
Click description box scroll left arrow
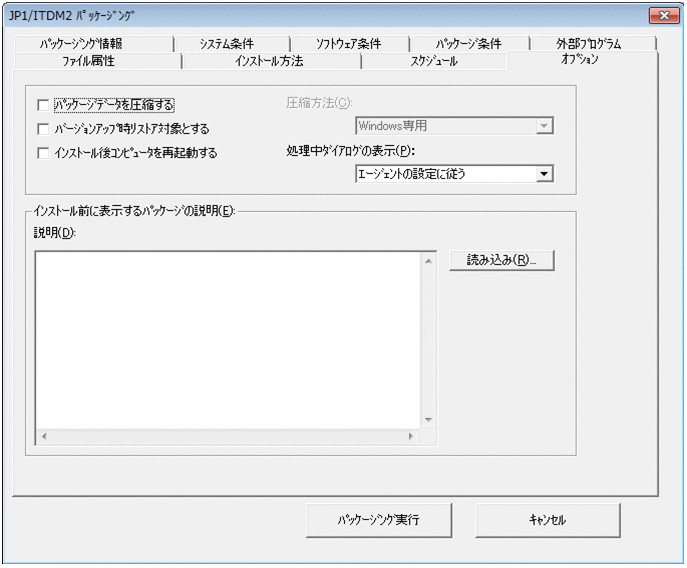tap(44, 437)
